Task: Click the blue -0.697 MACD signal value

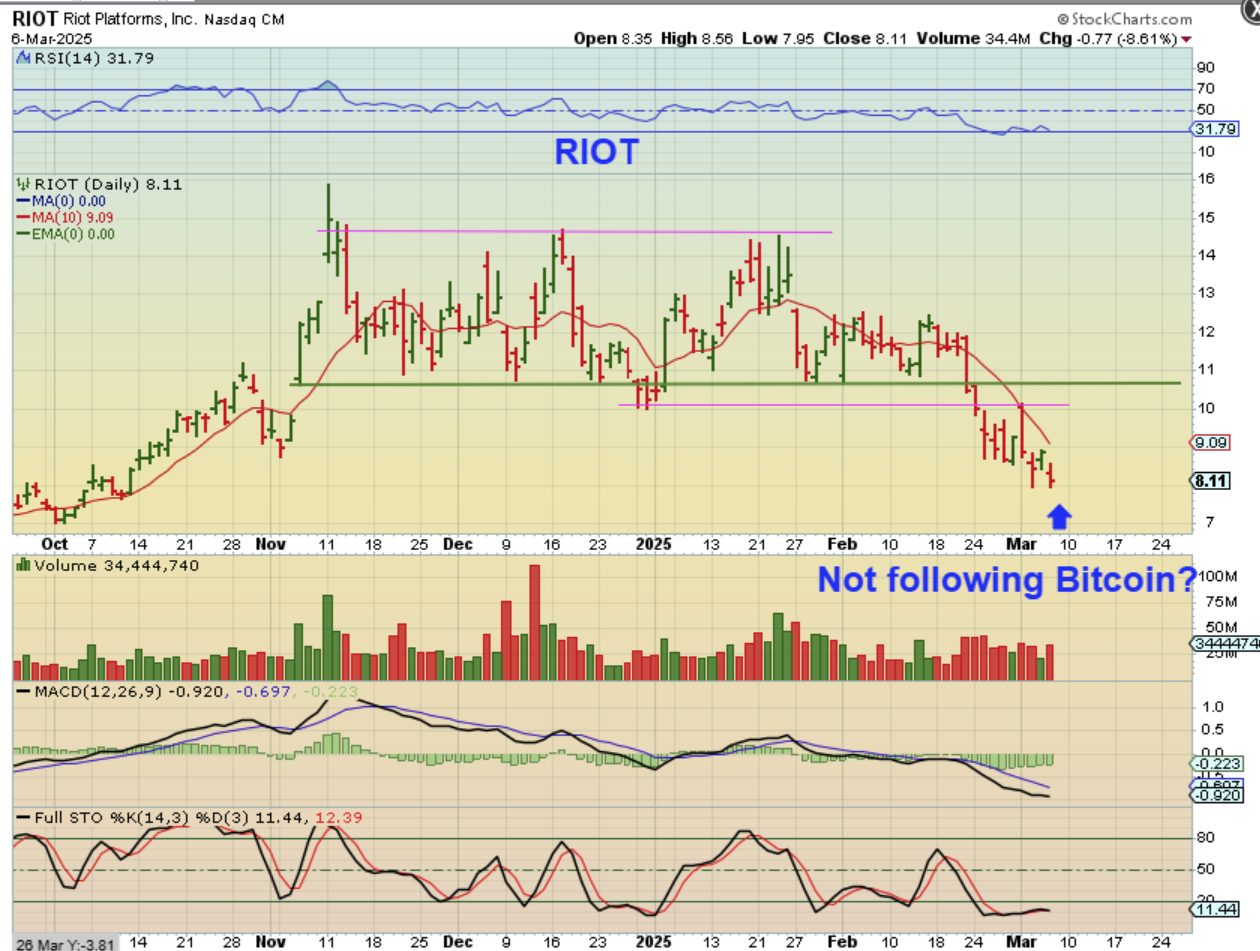Action: tap(265, 692)
